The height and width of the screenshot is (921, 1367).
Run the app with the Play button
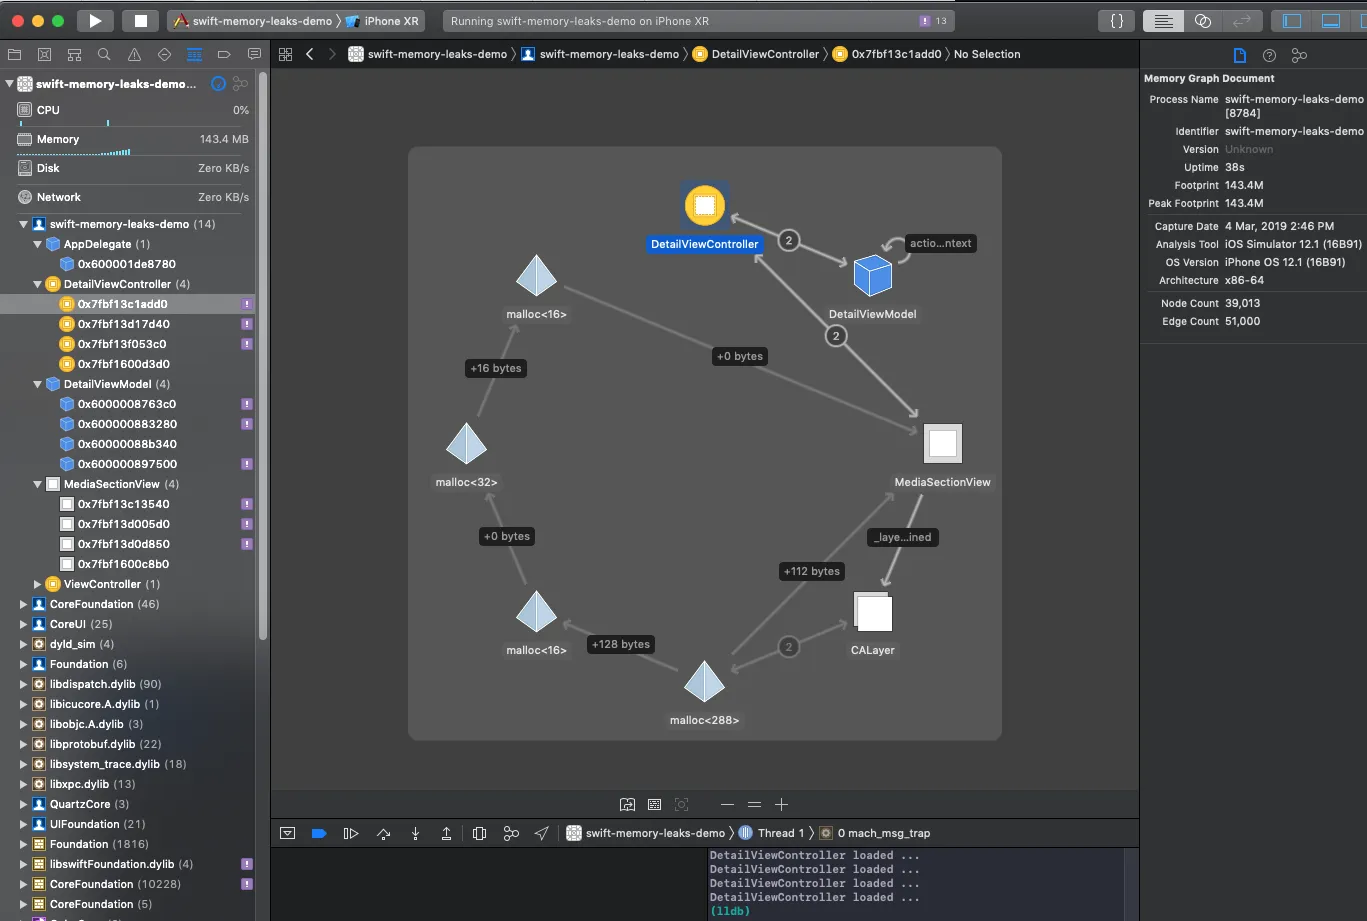(95, 21)
